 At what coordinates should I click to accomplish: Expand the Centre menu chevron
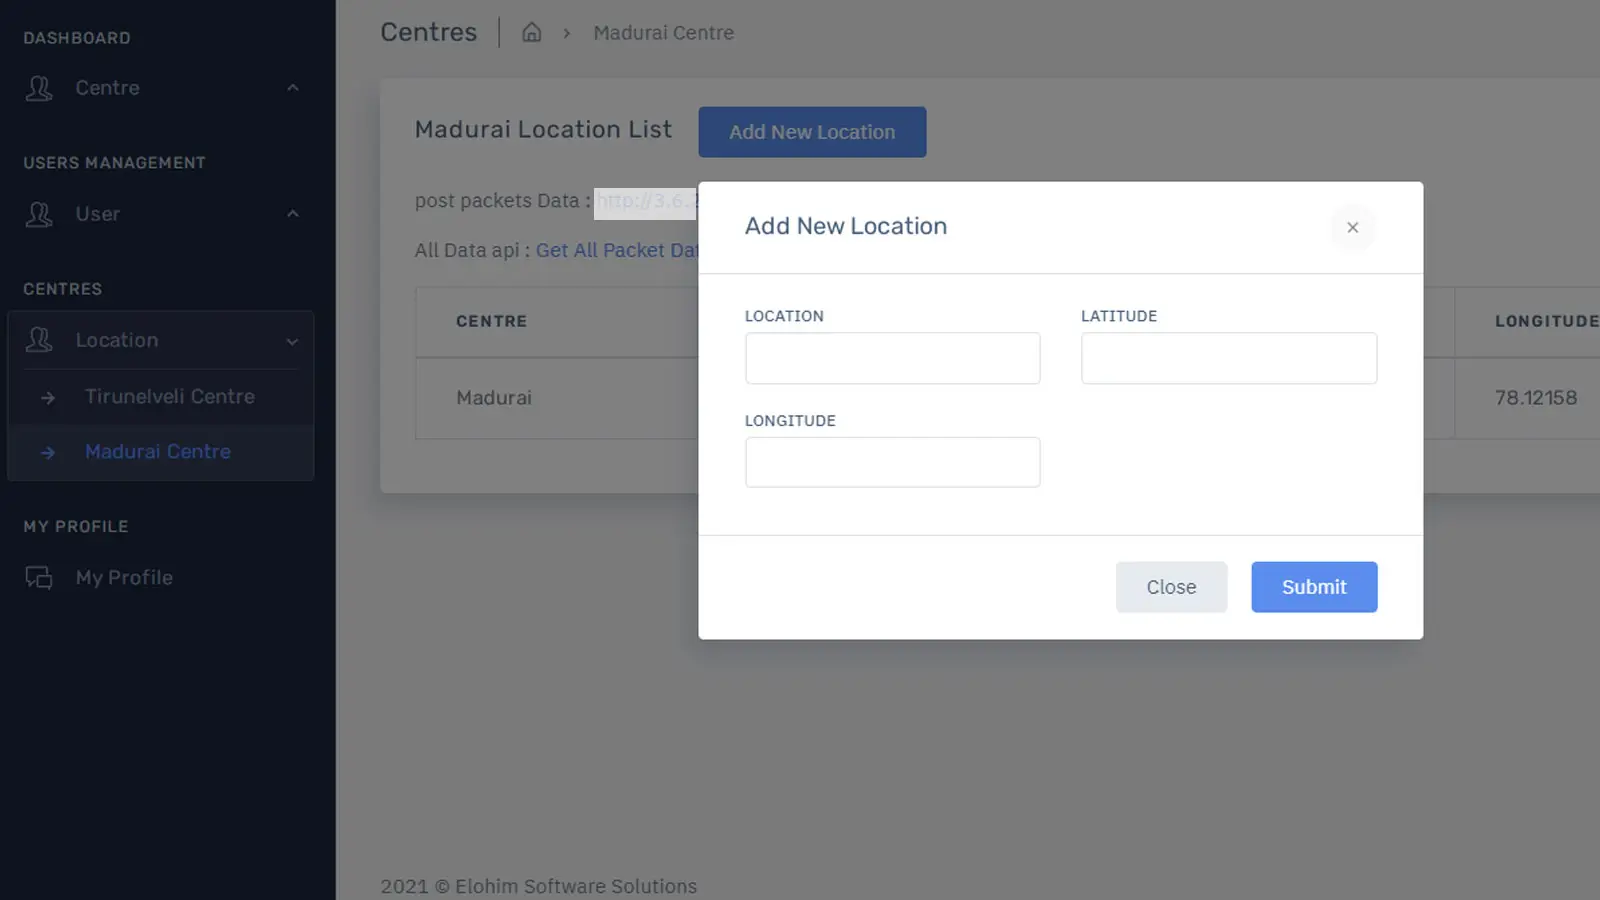coord(293,88)
